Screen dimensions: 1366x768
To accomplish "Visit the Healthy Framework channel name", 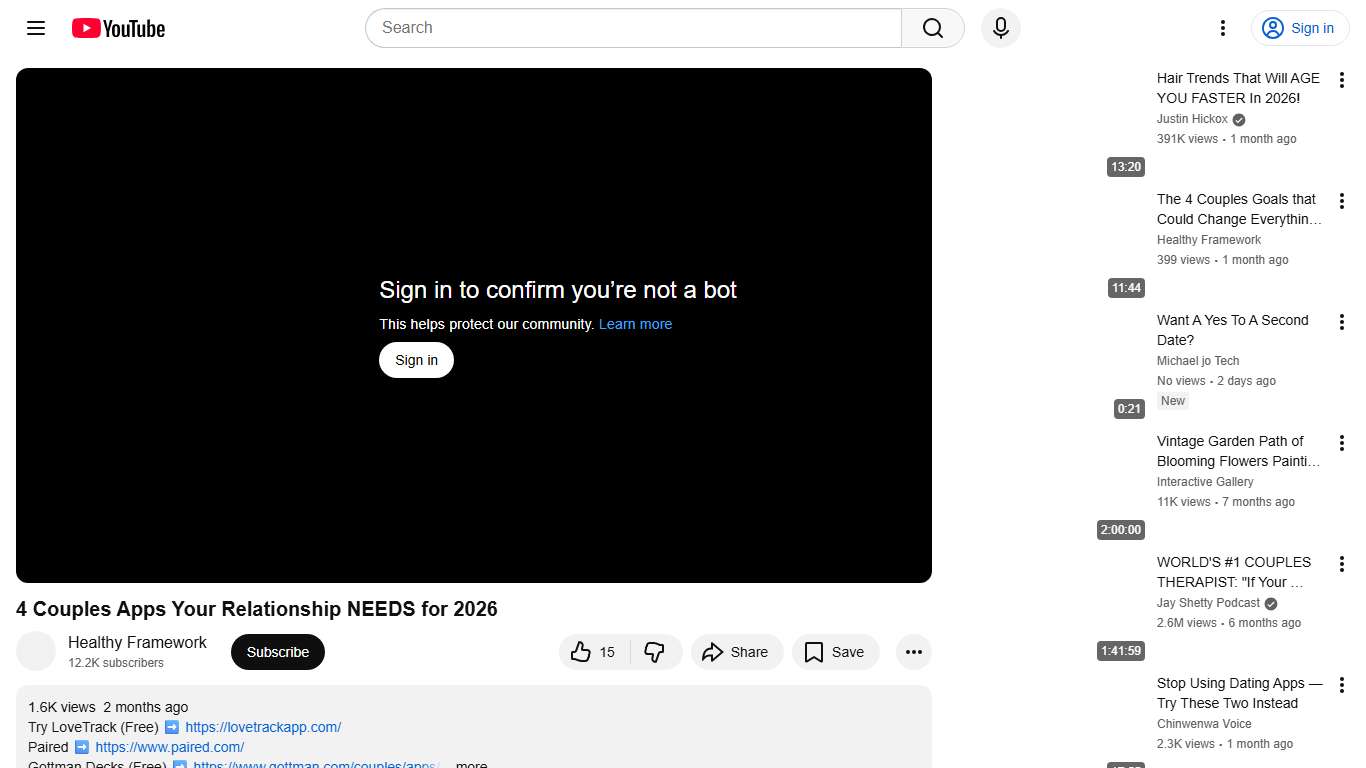I will (137, 642).
